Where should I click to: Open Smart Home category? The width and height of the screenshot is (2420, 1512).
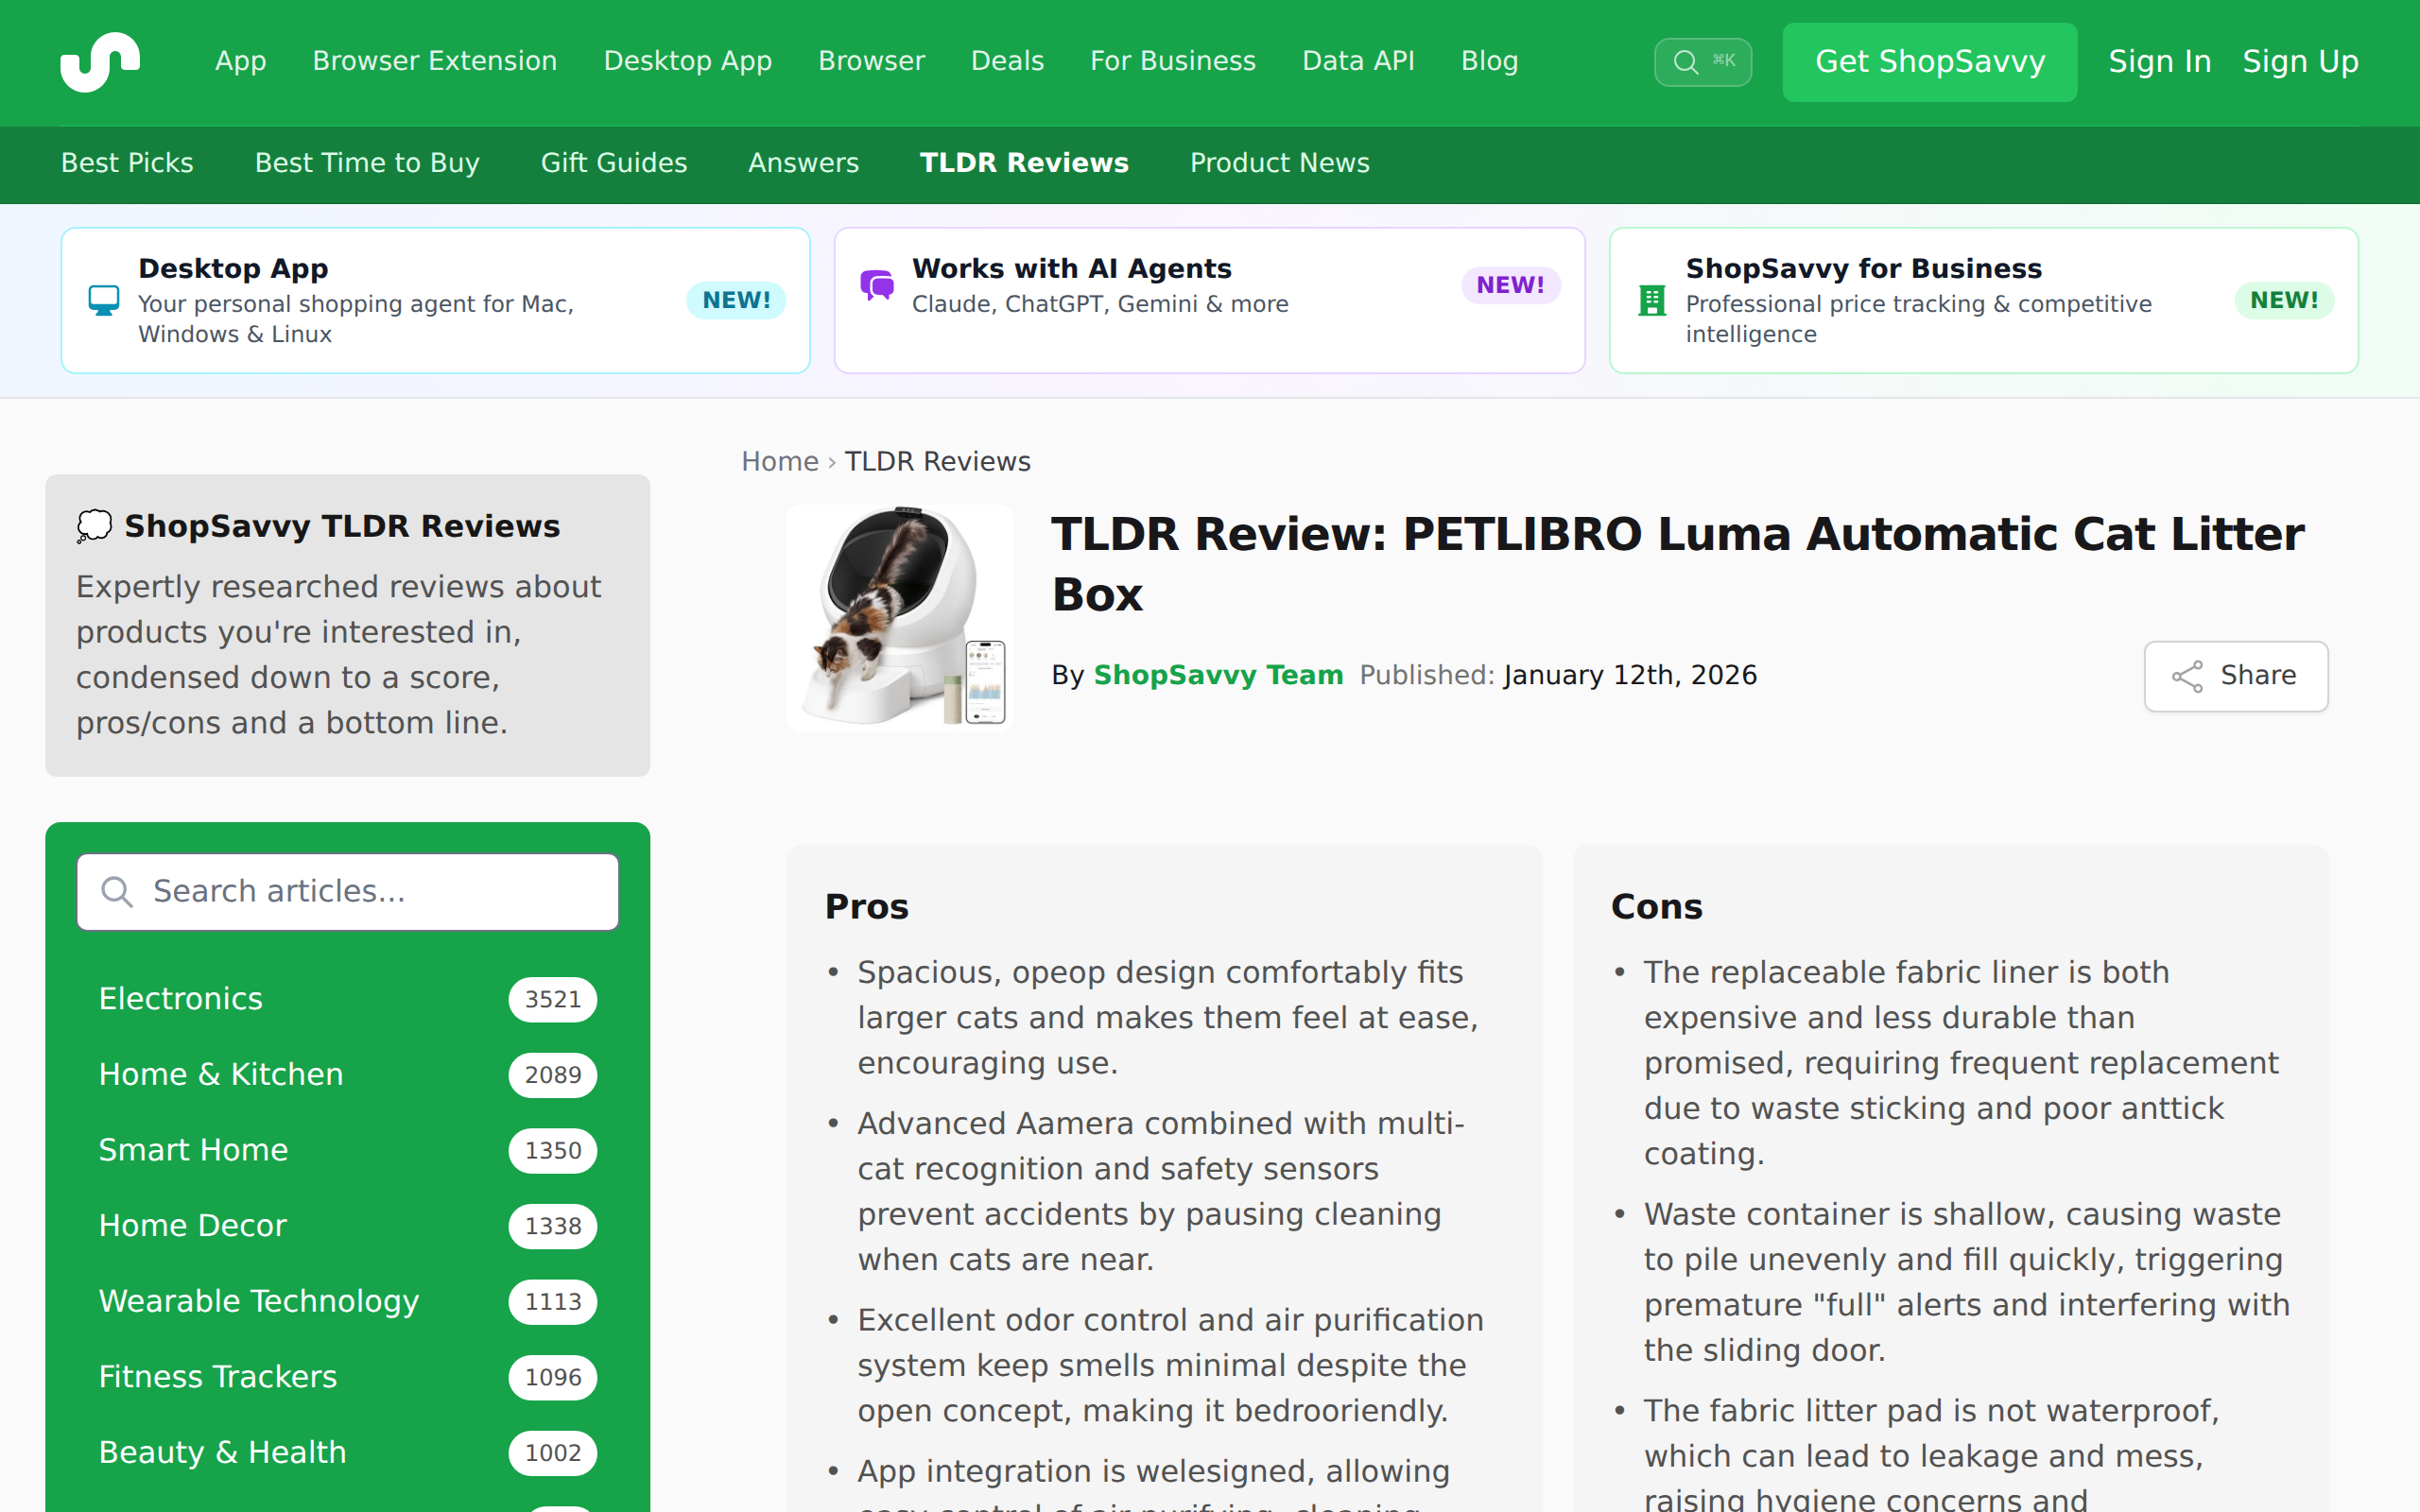348,1150
